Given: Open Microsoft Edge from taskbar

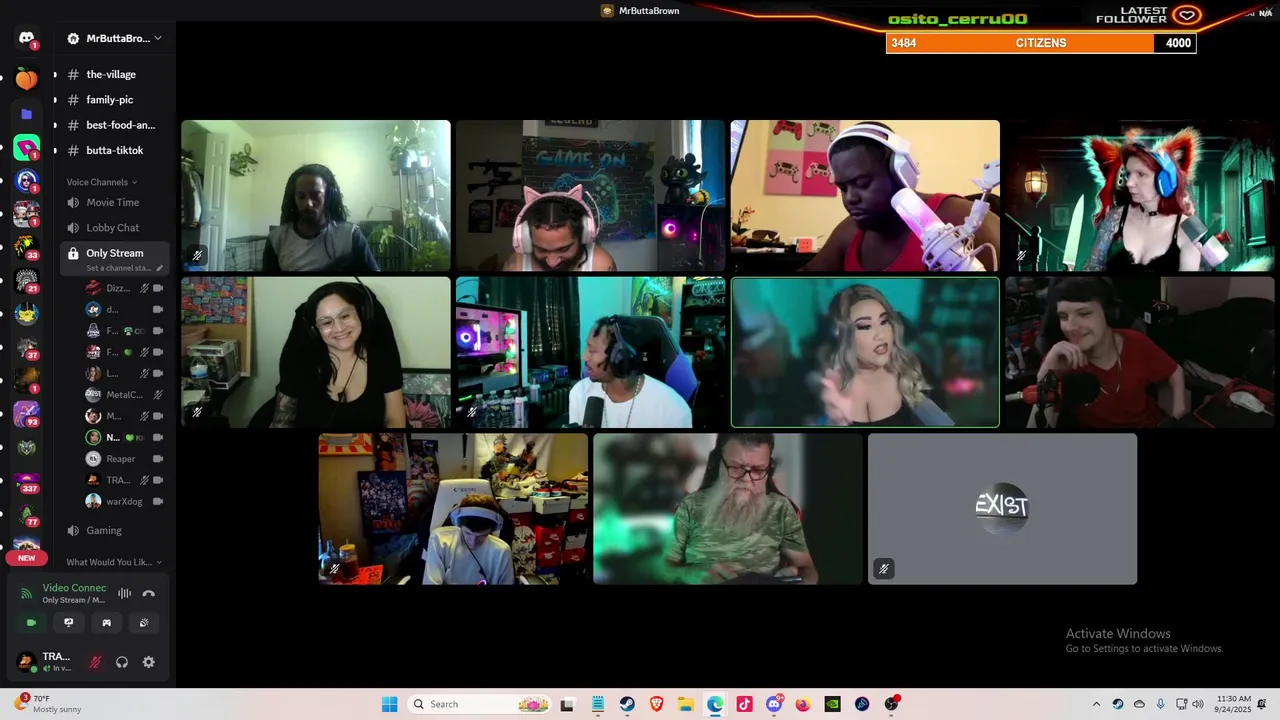Looking at the screenshot, I should (715, 704).
